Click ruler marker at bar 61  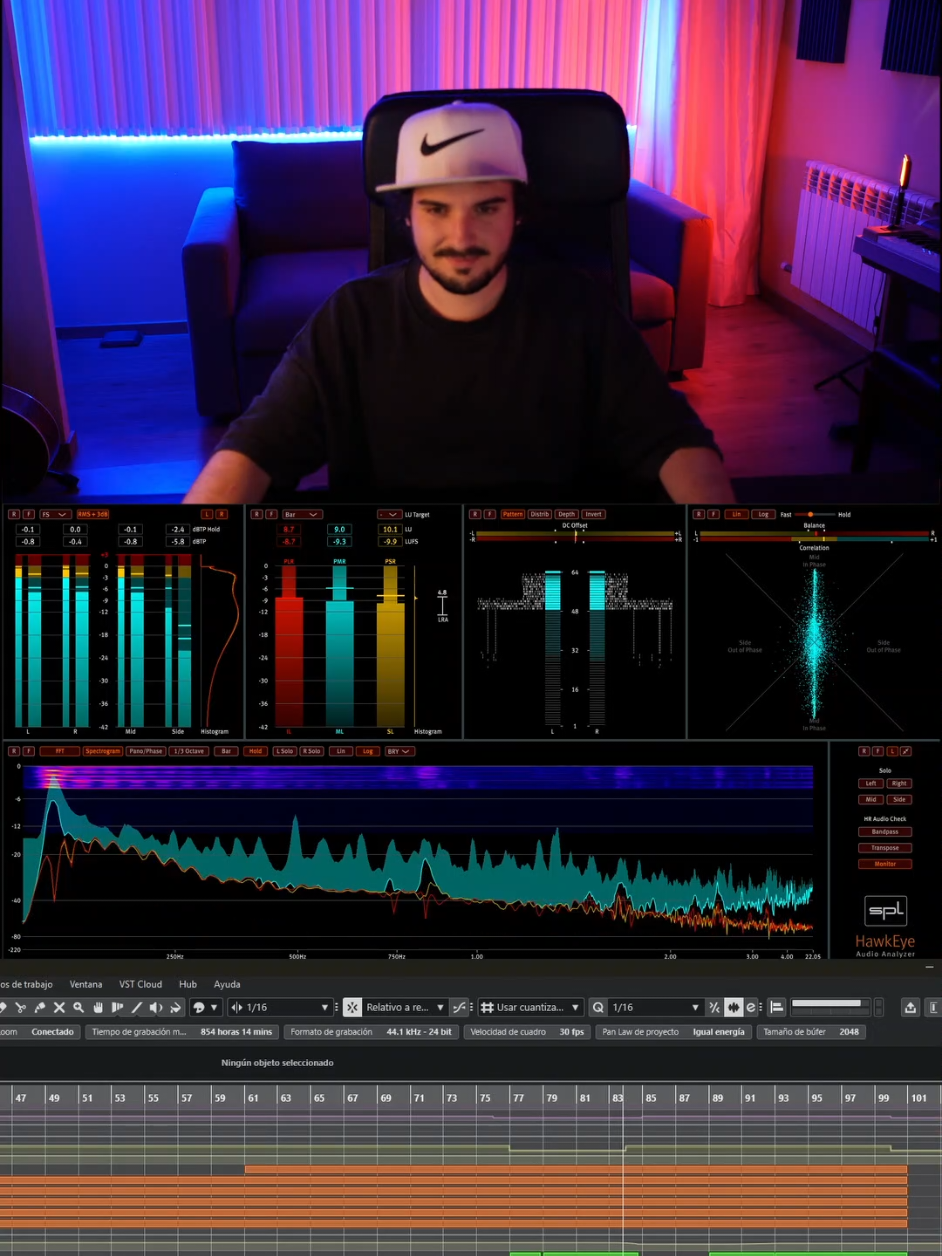click(x=253, y=1097)
